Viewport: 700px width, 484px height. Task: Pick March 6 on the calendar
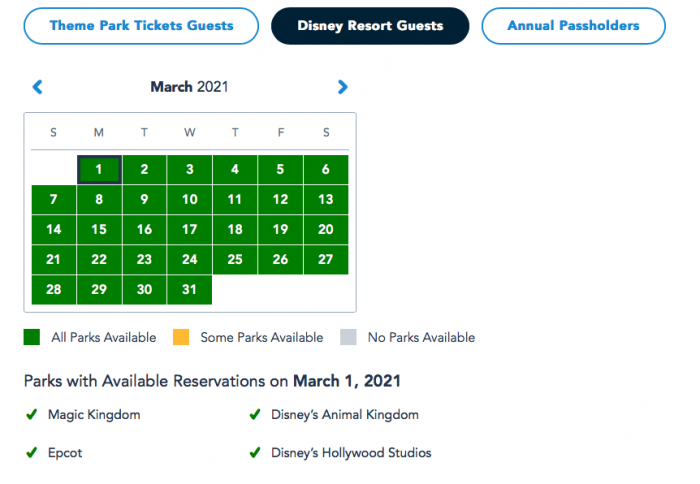click(x=326, y=169)
